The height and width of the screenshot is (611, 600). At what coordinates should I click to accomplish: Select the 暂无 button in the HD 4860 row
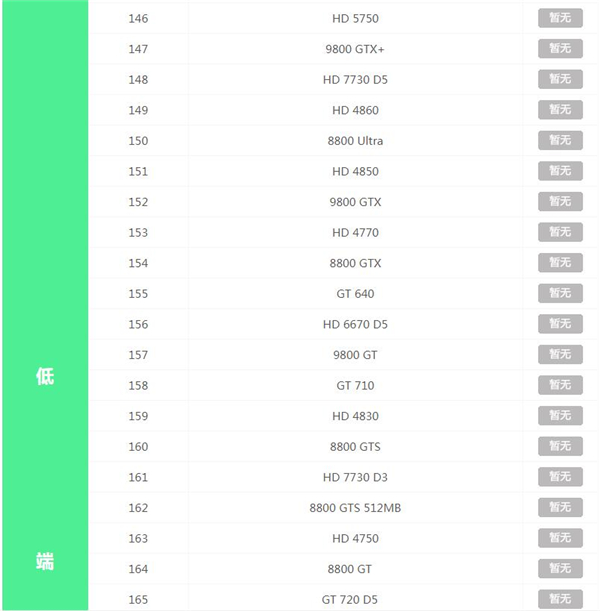pyautogui.click(x=560, y=110)
